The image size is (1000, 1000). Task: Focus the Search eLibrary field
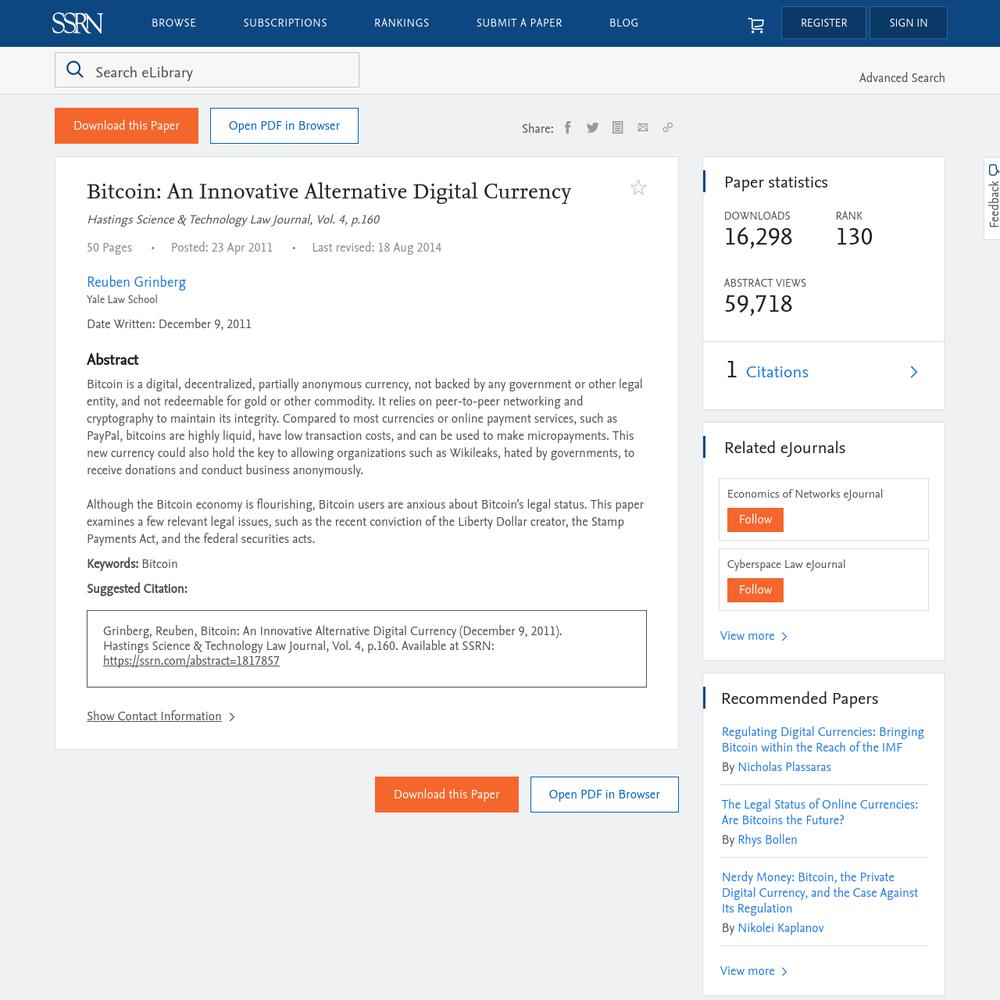click(x=207, y=70)
